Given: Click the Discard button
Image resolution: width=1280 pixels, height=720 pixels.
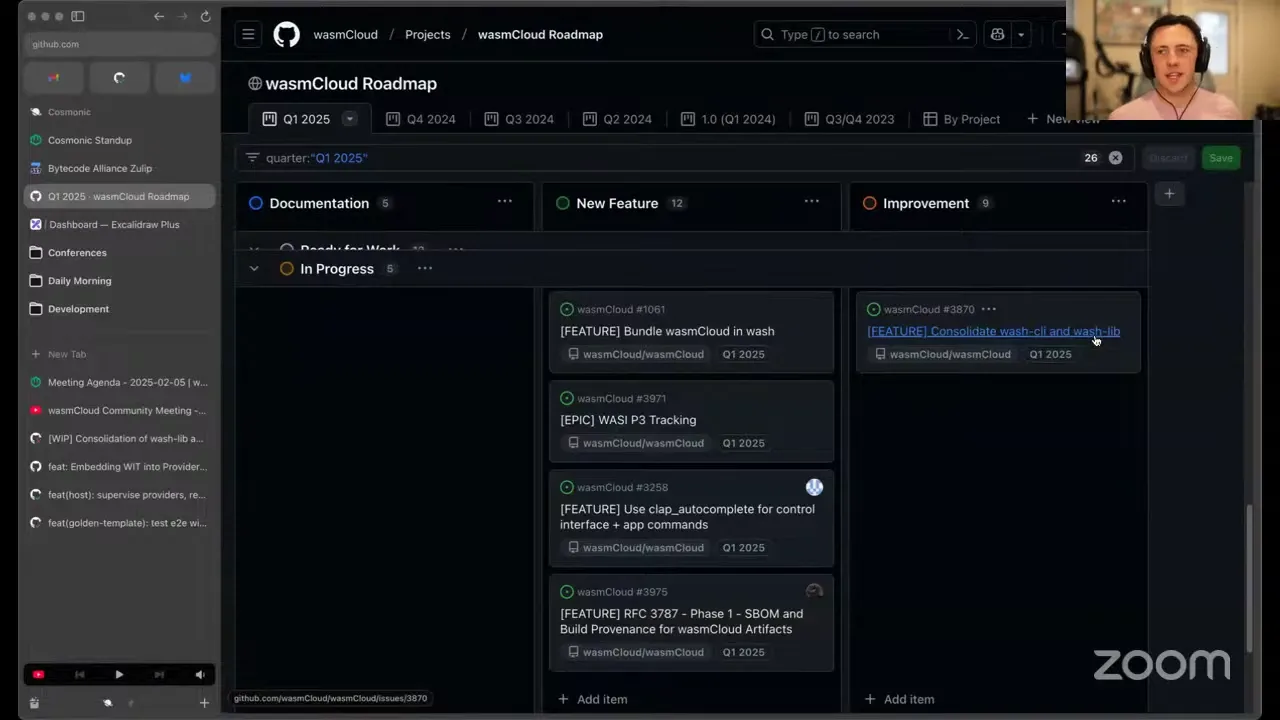Looking at the screenshot, I should point(1167,158).
